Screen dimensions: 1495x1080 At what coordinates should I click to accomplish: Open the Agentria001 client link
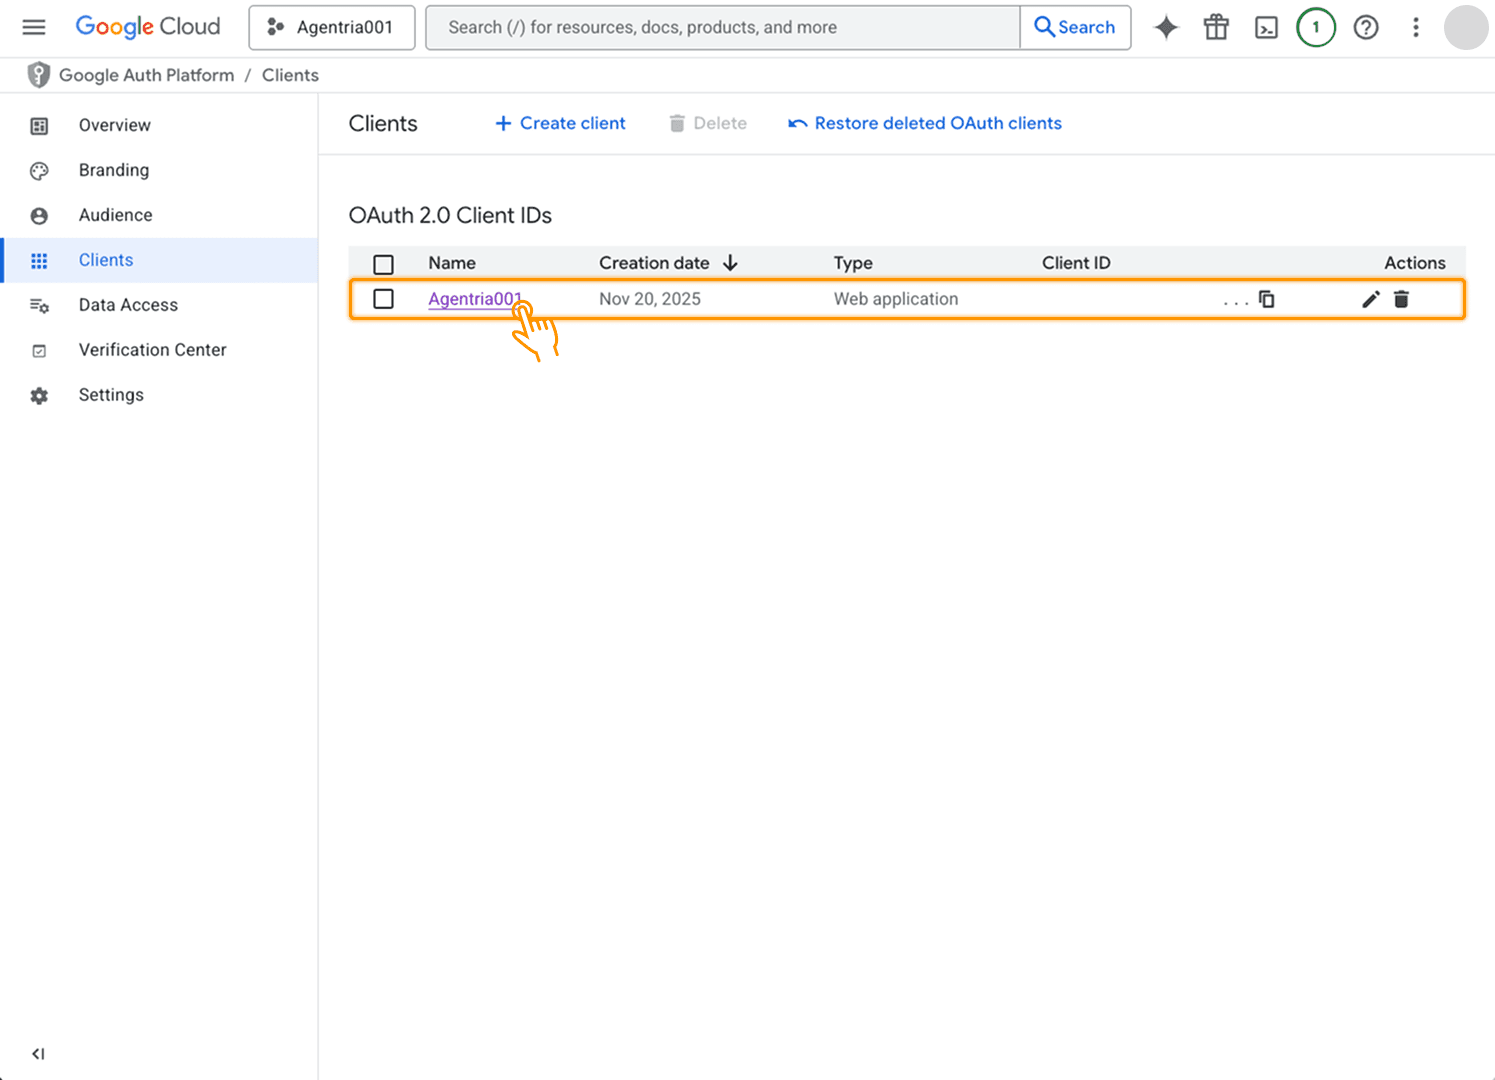[475, 299]
